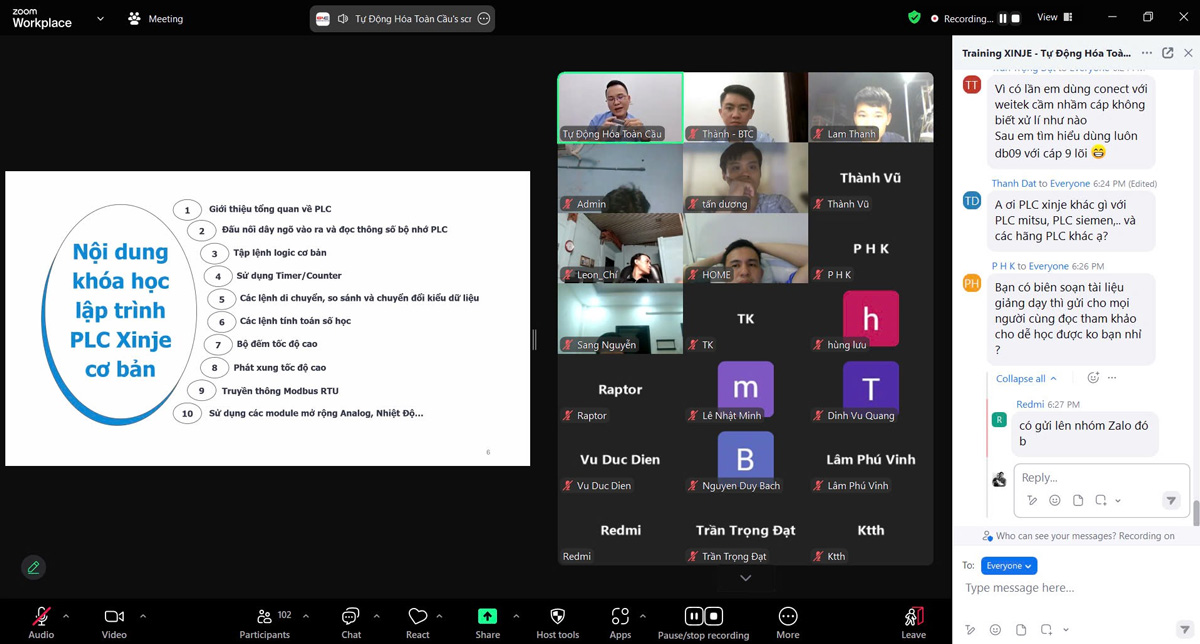
Task: Open the View layout menu
Action: click(1054, 18)
